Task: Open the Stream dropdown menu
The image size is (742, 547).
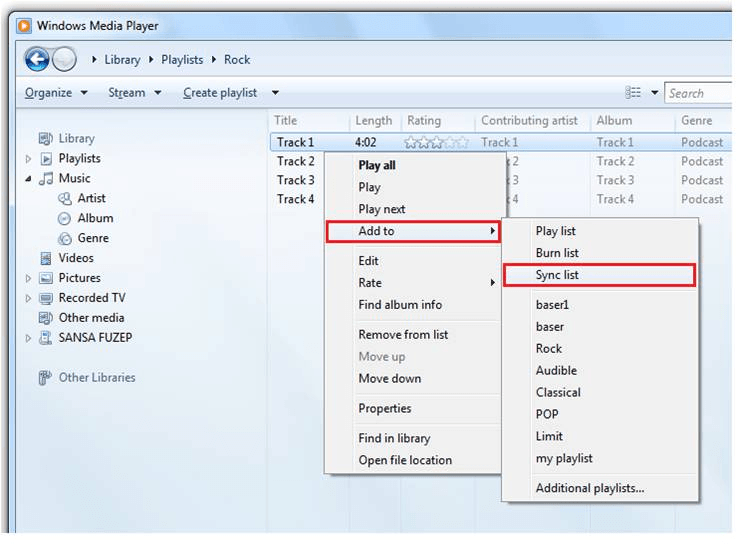Action: point(134,93)
